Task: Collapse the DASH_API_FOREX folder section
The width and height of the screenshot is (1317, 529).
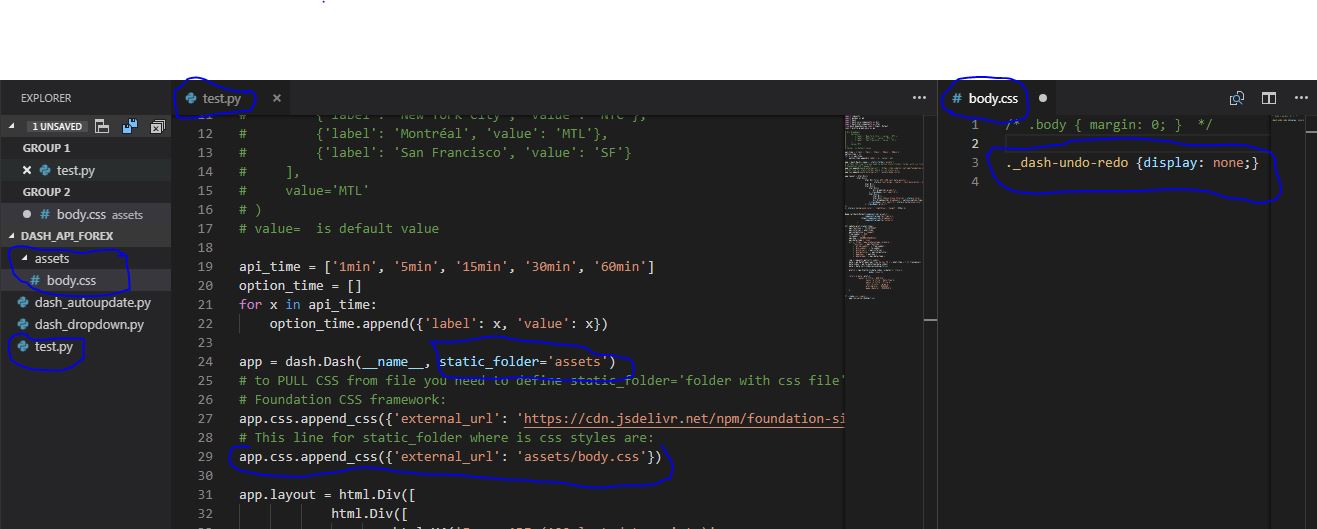Action: [x=12, y=236]
